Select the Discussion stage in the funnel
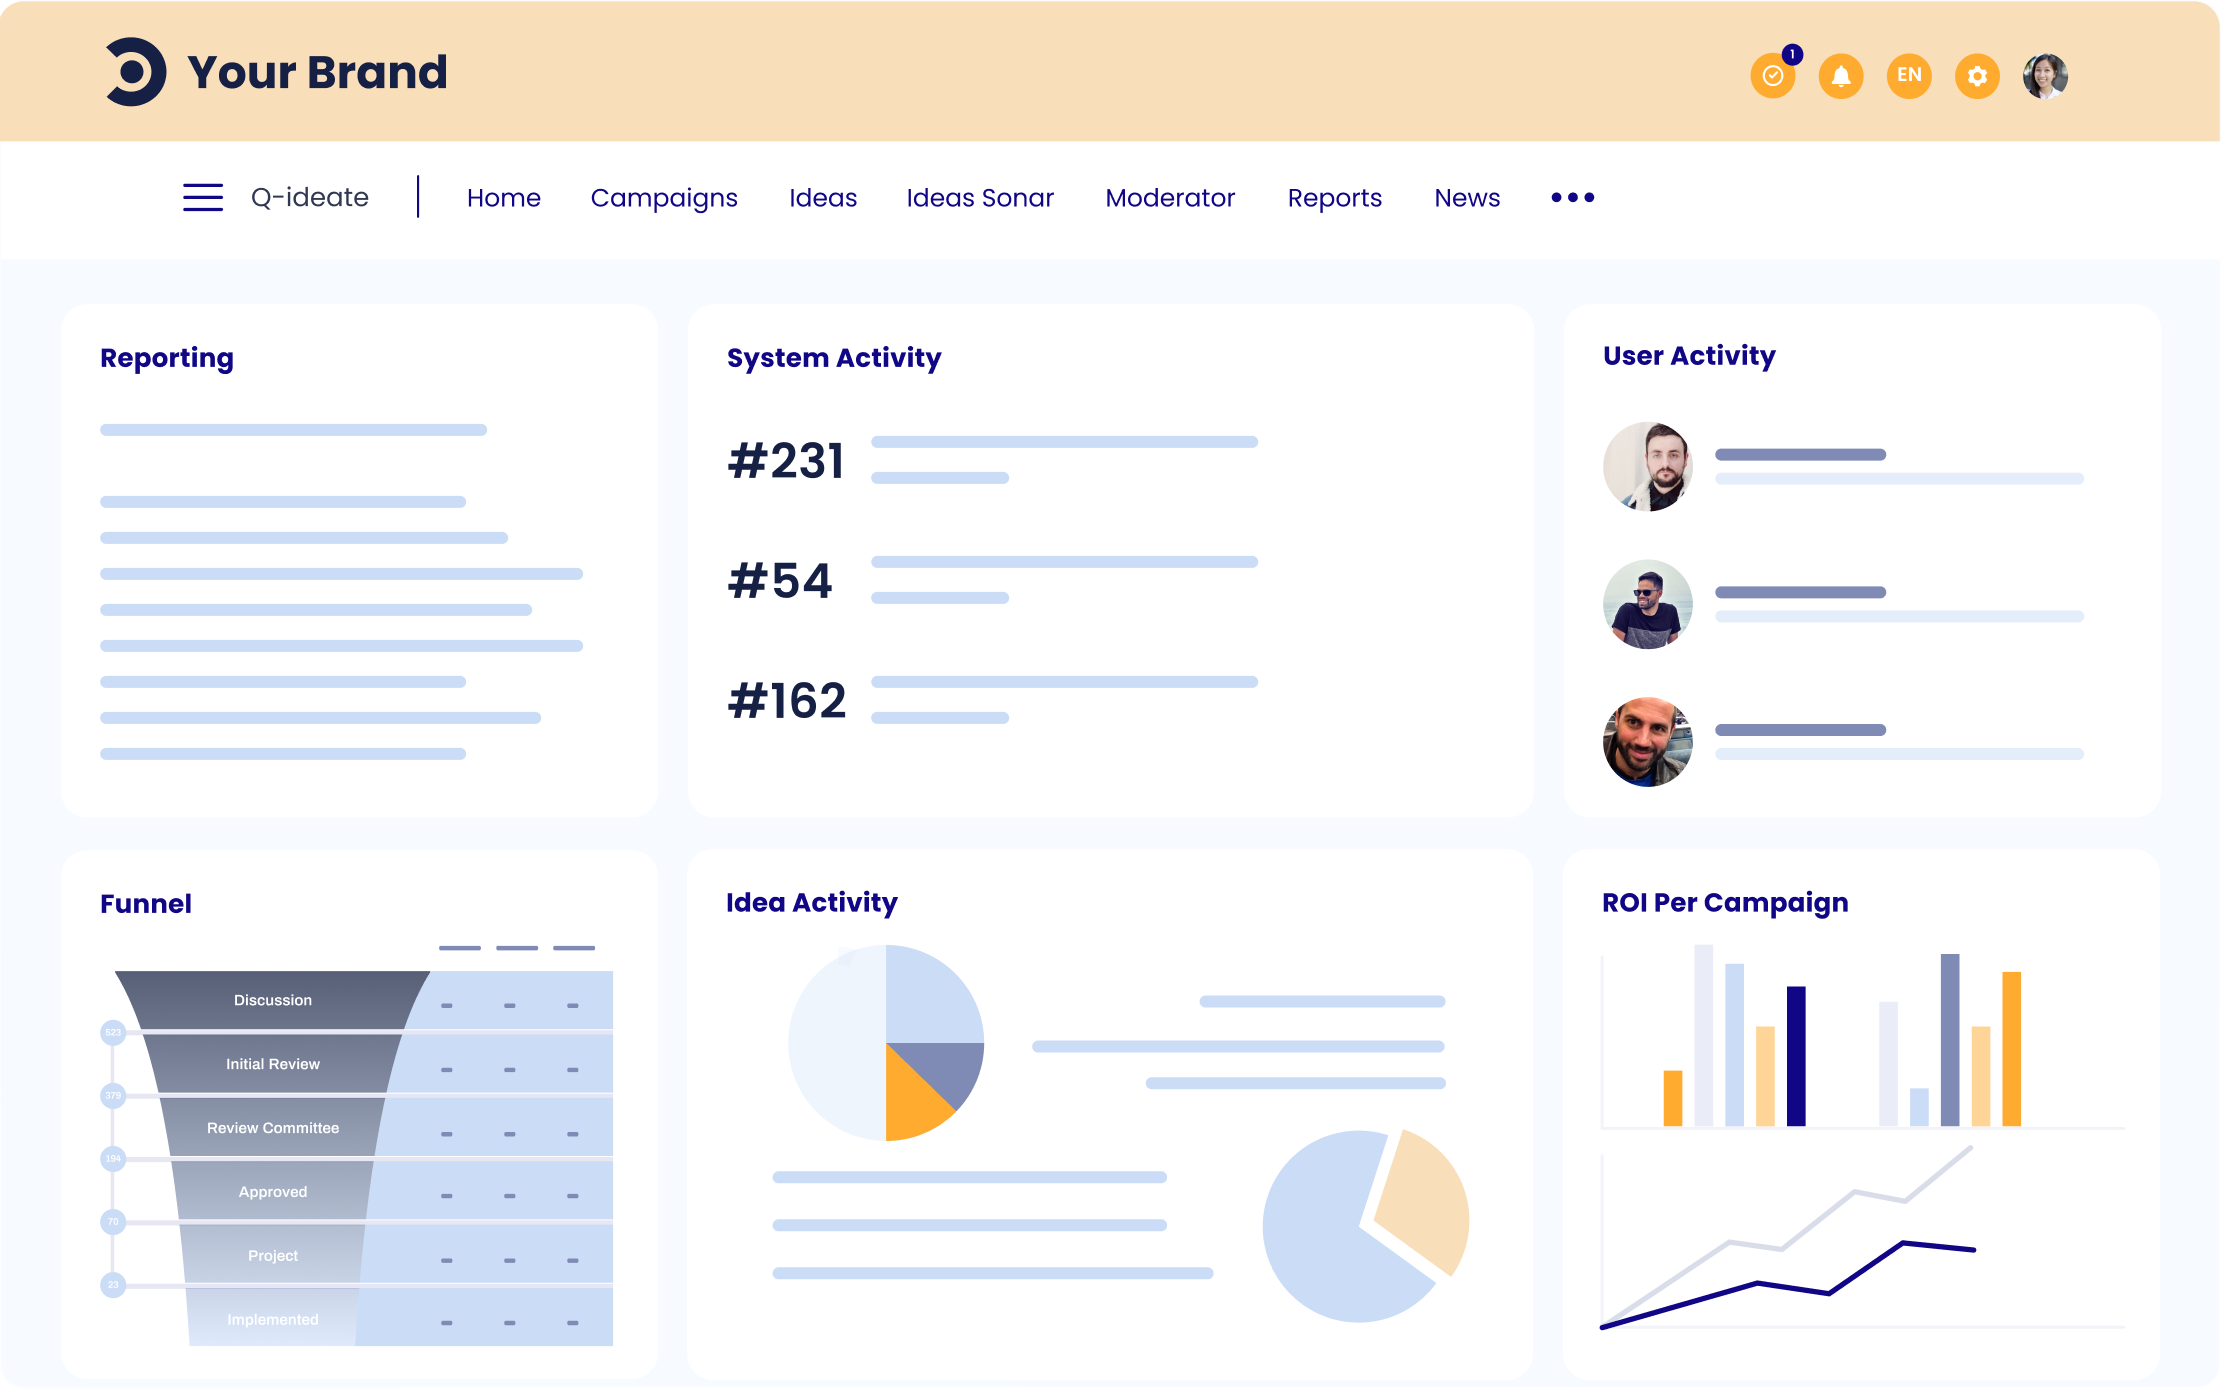 [x=272, y=1000]
